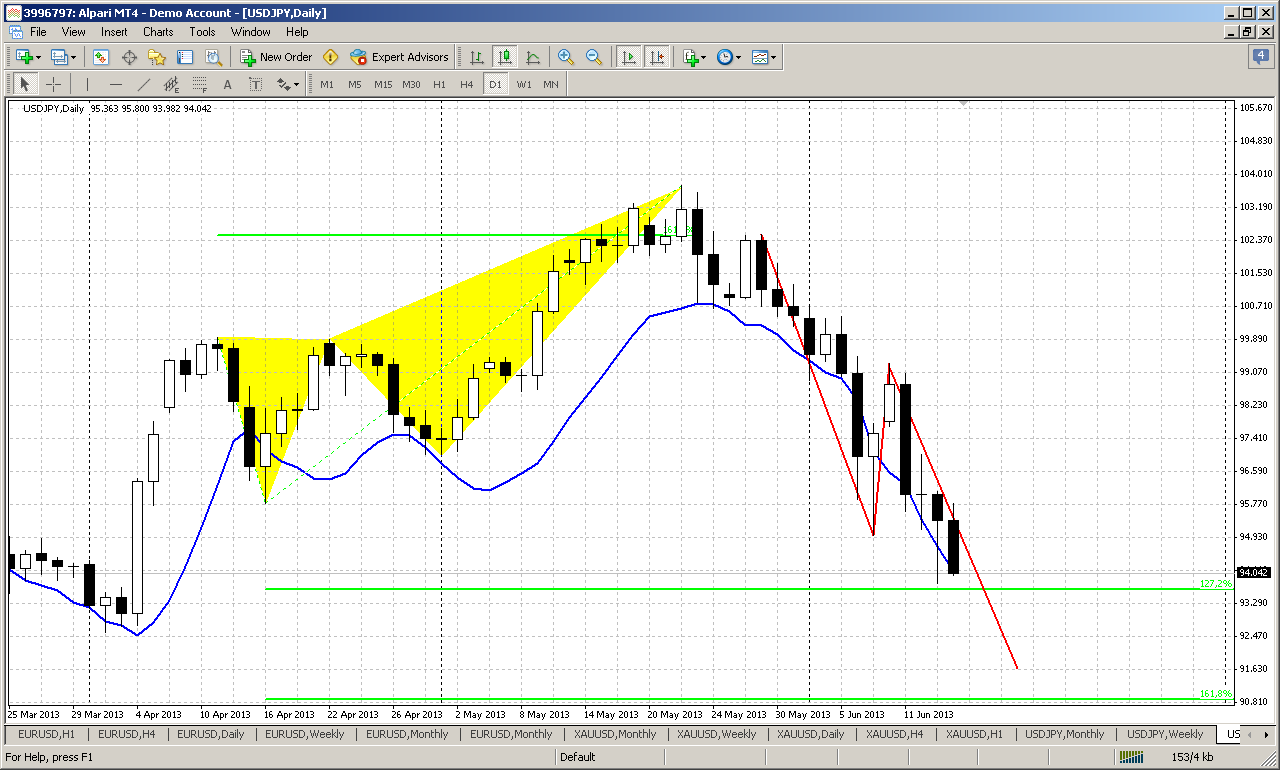Select the text label tool
The image size is (1280, 770).
pos(256,85)
